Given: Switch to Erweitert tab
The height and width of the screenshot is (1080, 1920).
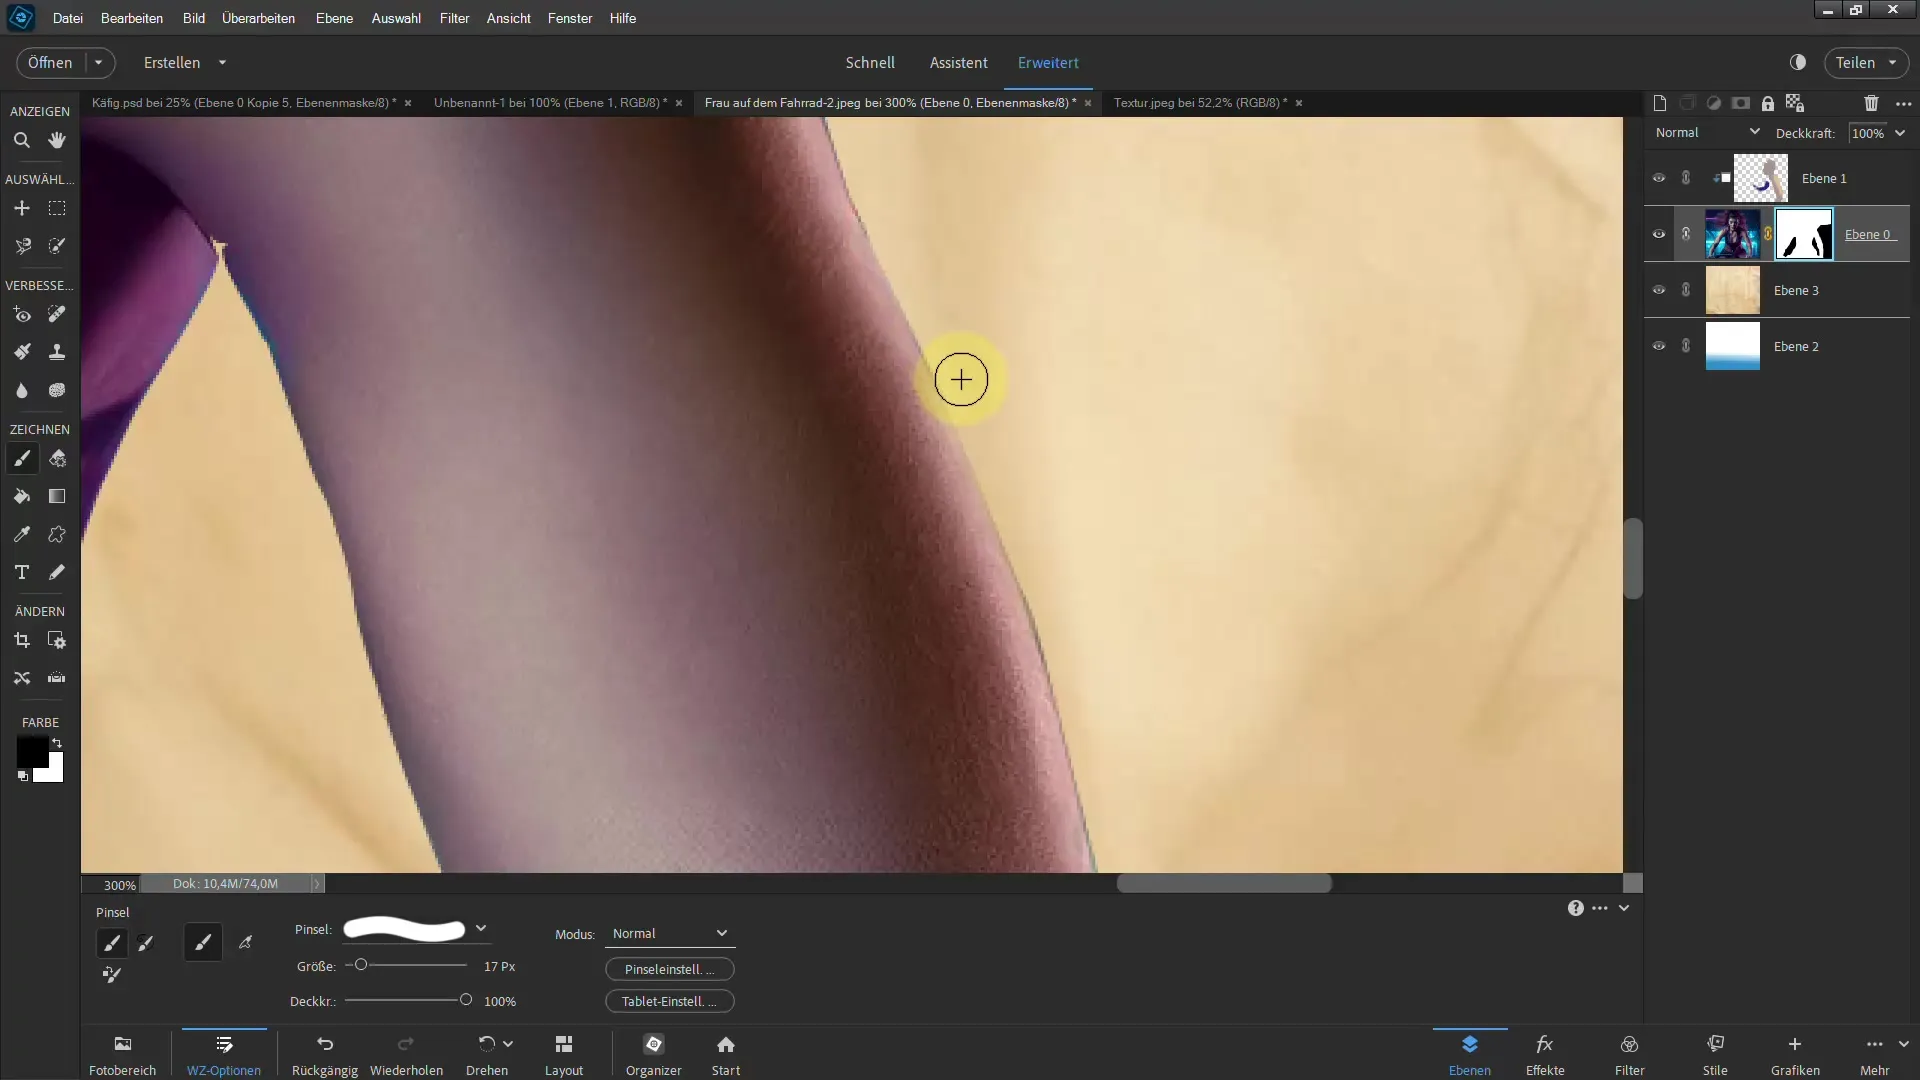Looking at the screenshot, I should pos(1050,62).
